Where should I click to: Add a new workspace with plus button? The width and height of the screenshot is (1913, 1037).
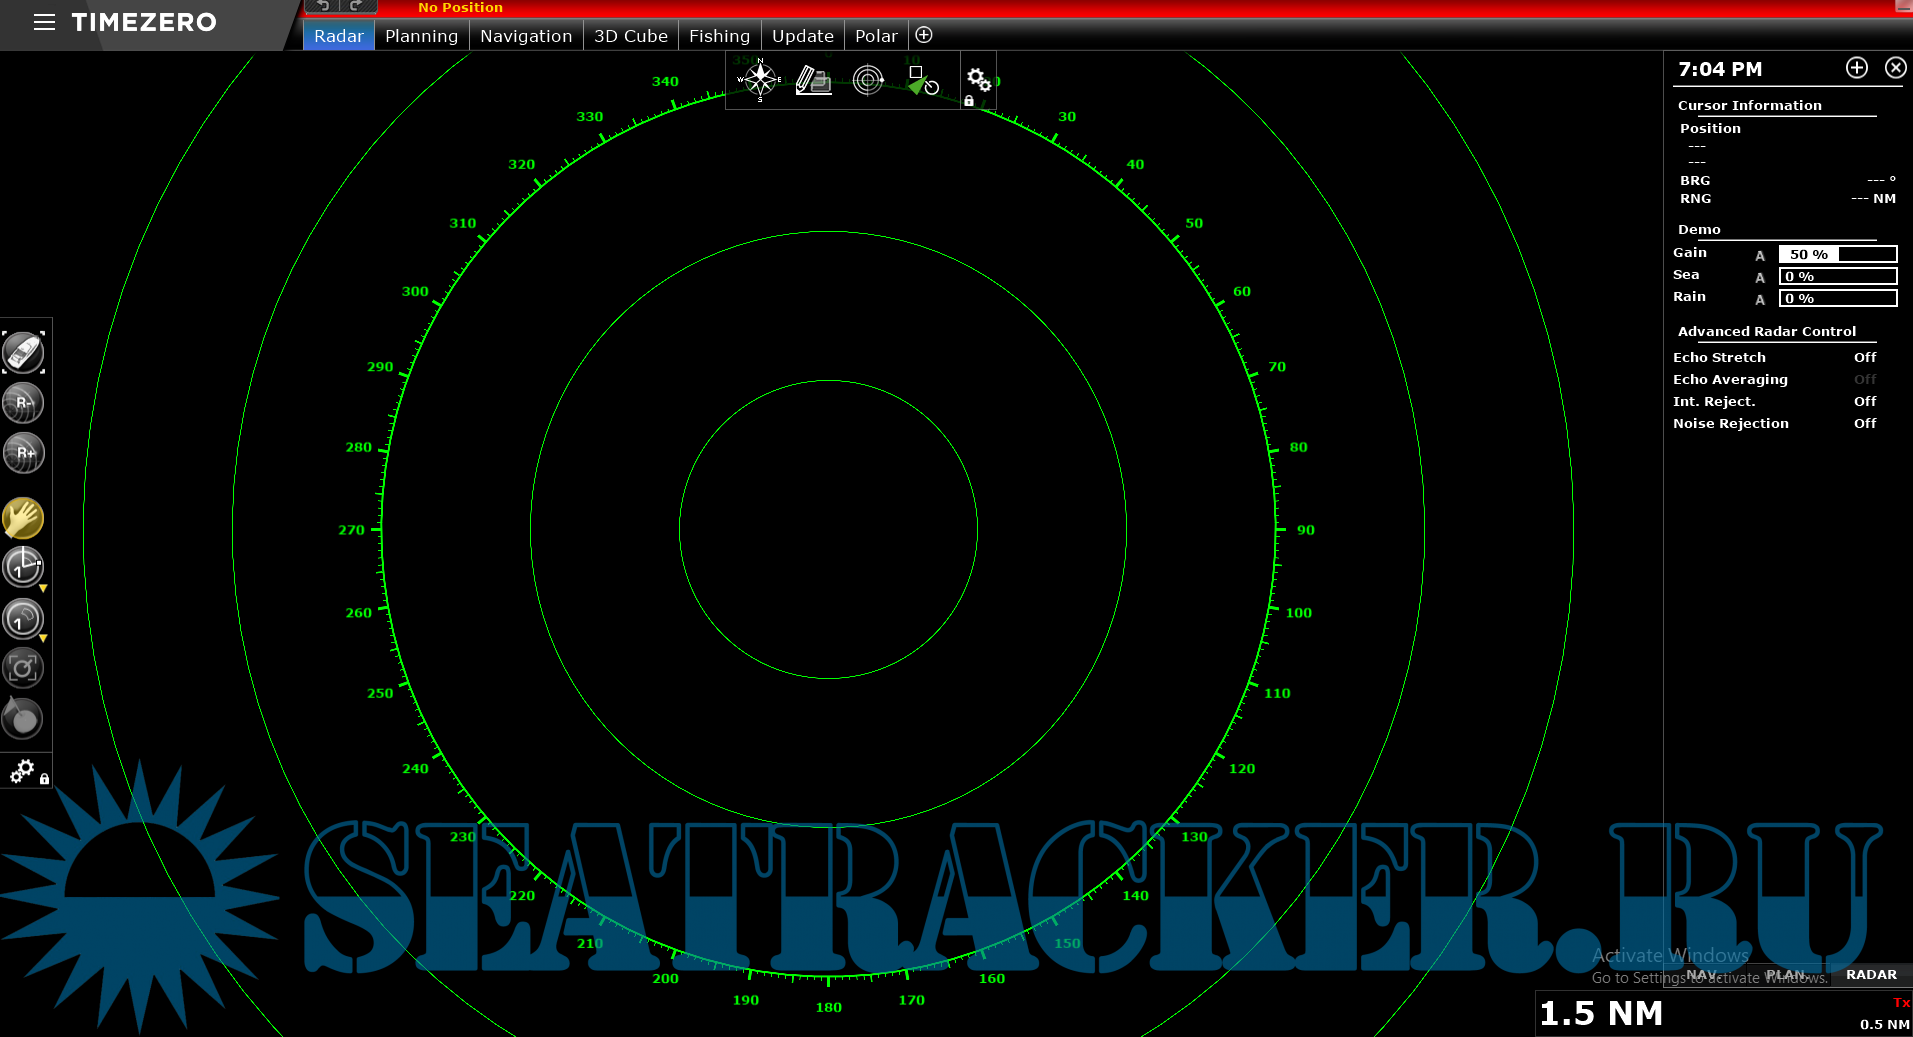924,35
